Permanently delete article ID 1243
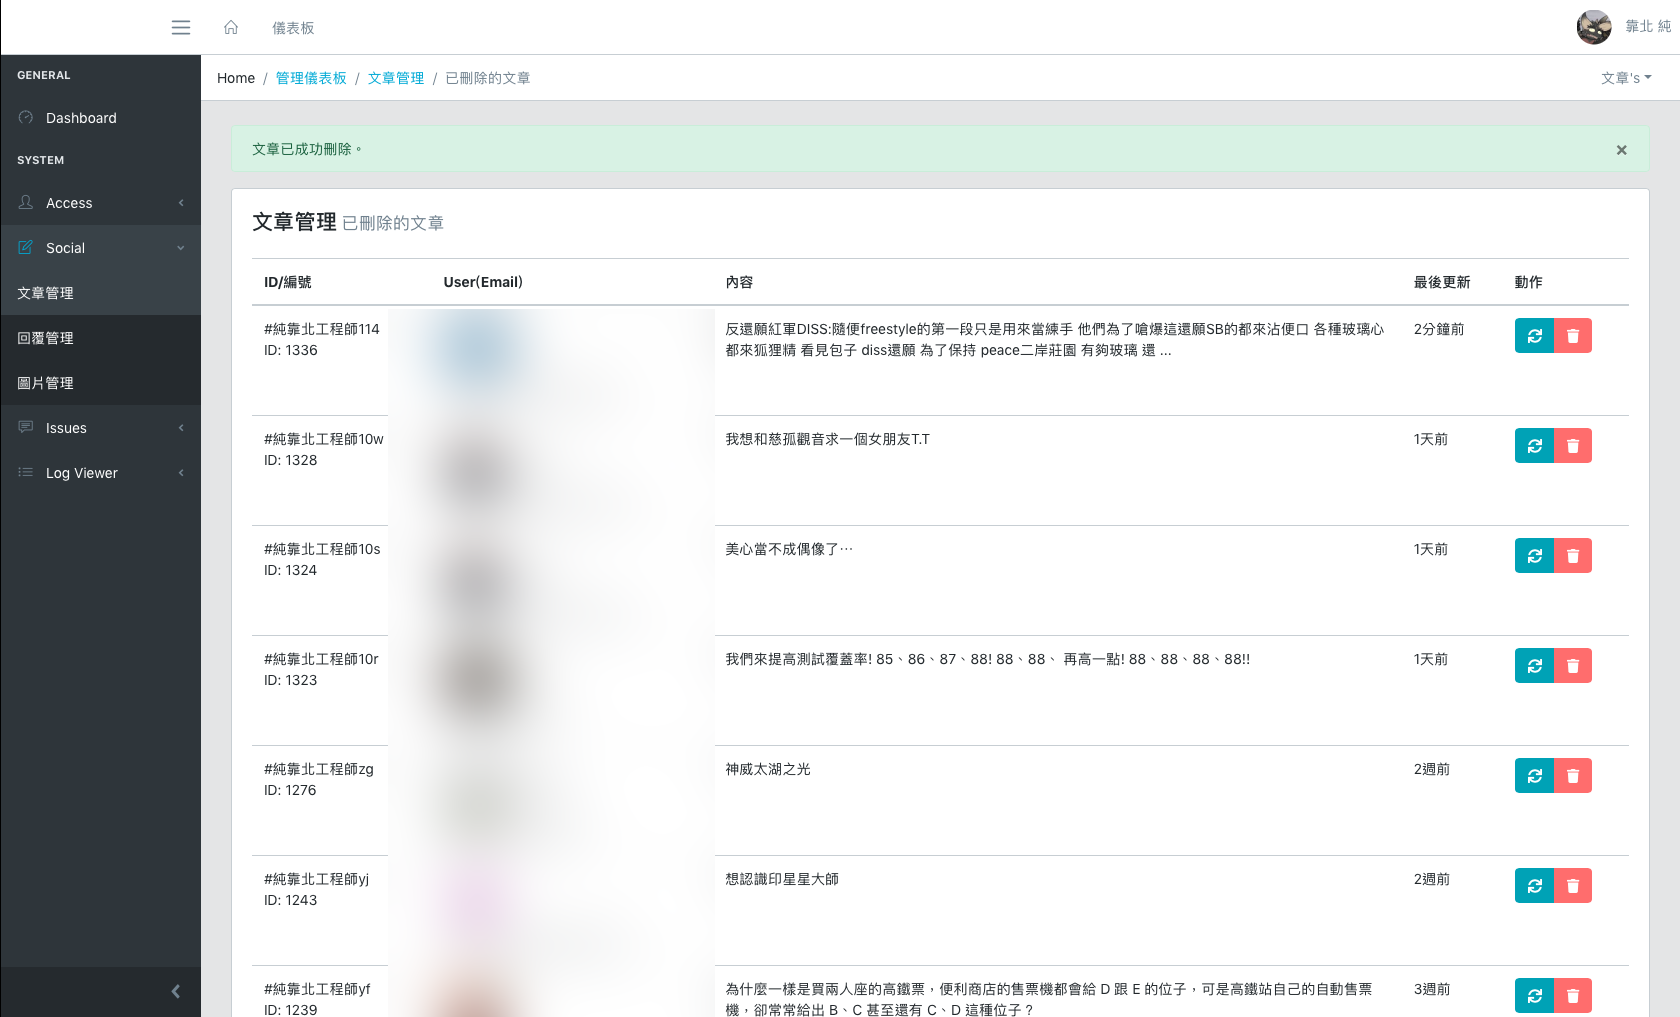This screenshot has width=1680, height=1017. click(1573, 886)
